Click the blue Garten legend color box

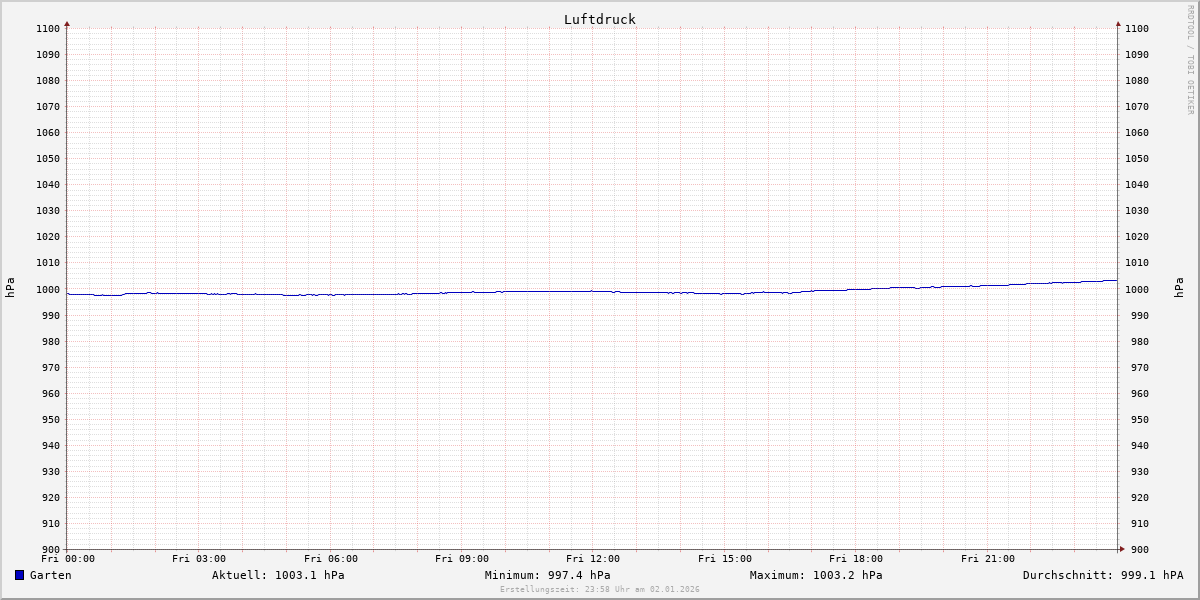(x=19, y=575)
